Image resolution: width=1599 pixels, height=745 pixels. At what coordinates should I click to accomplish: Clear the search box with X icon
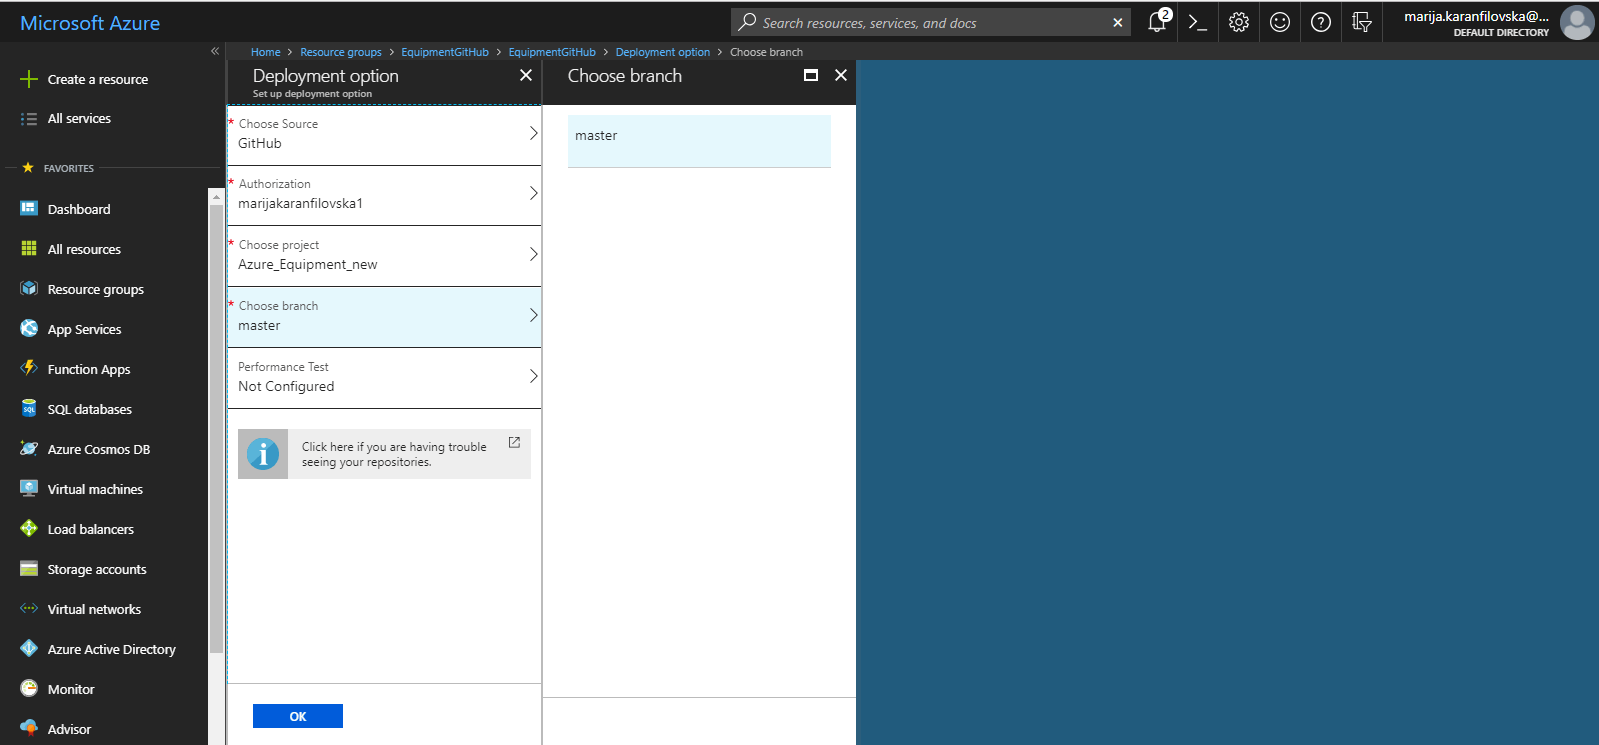click(1118, 23)
